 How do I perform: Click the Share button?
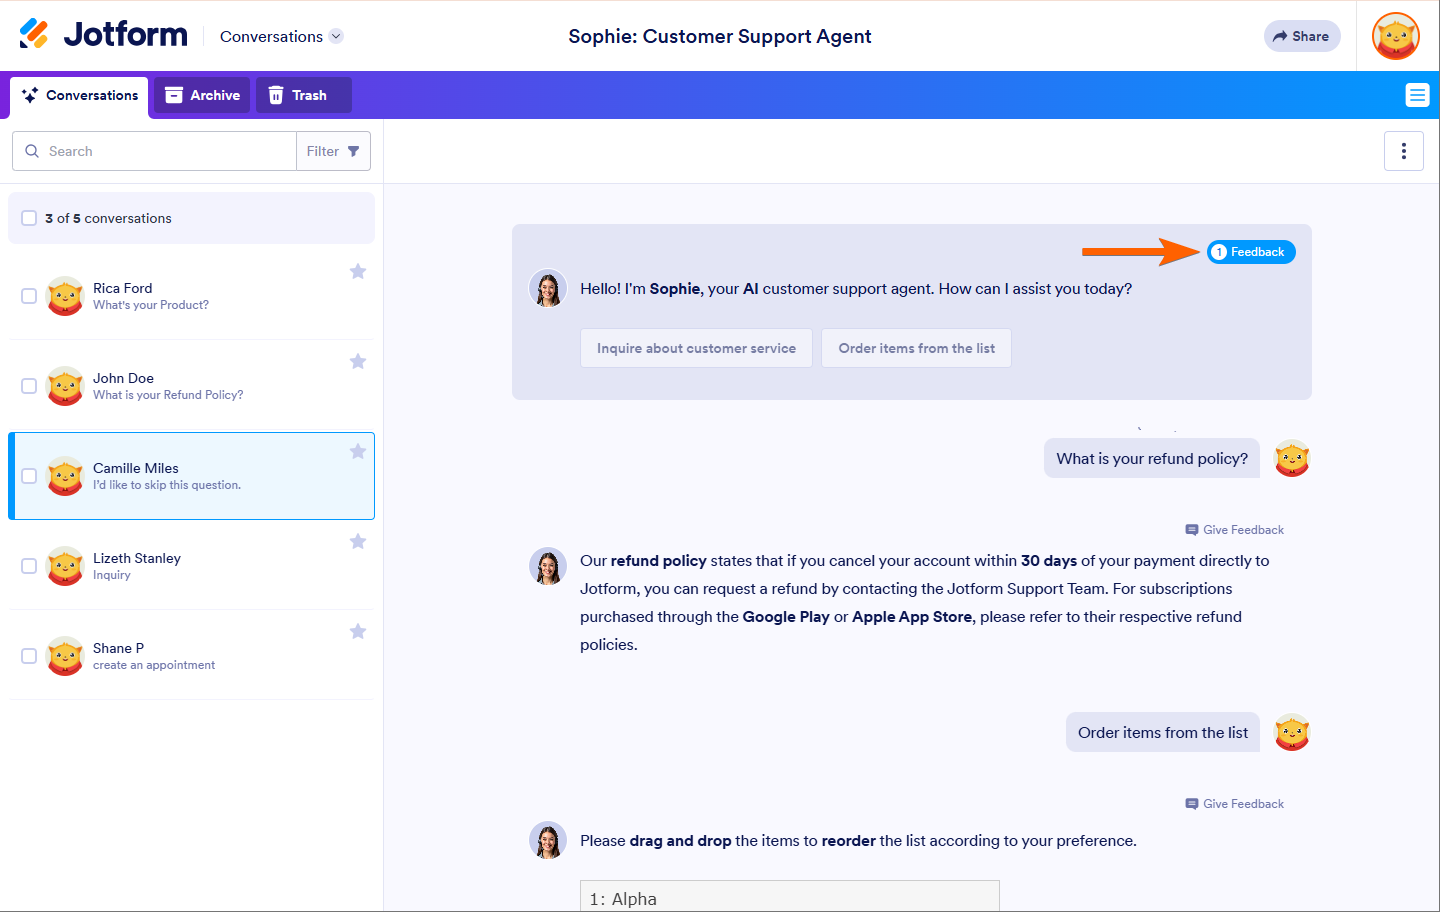[1301, 36]
